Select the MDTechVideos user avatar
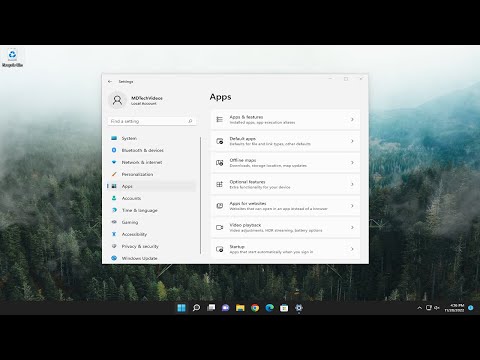Screen dimensions: 480x360 117,100
